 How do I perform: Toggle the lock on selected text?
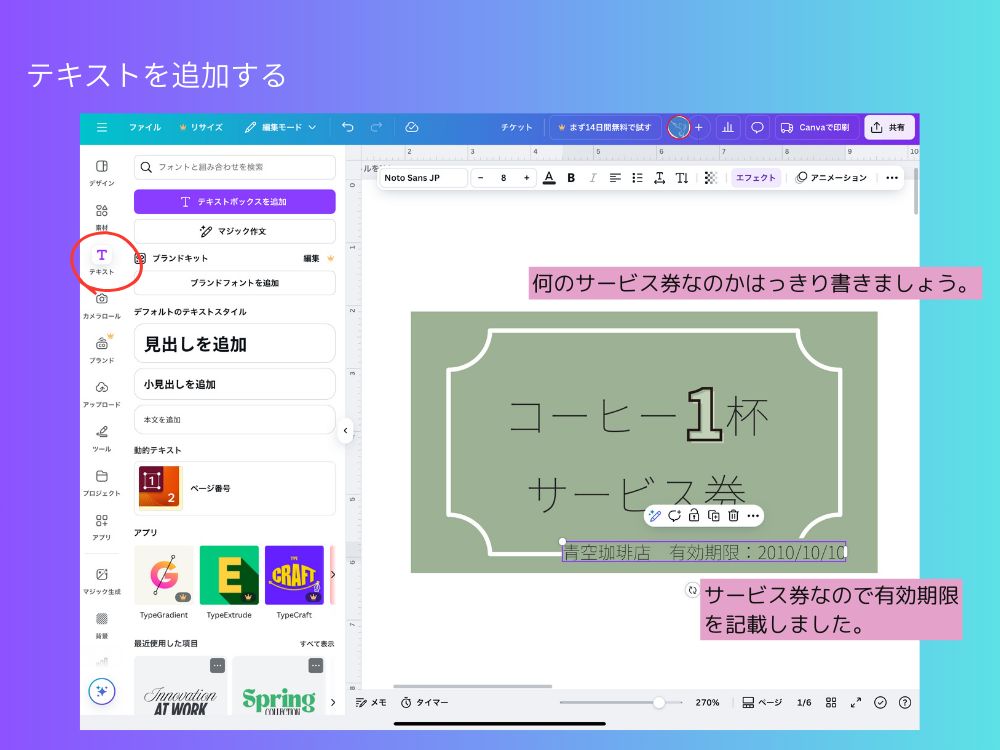[693, 516]
